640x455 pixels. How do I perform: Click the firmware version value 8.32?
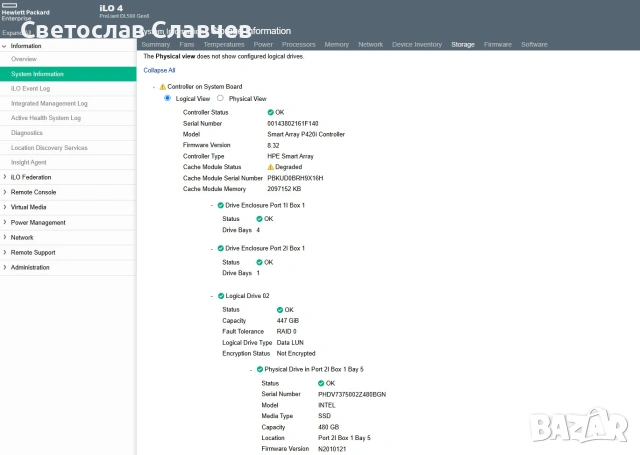click(x=273, y=145)
